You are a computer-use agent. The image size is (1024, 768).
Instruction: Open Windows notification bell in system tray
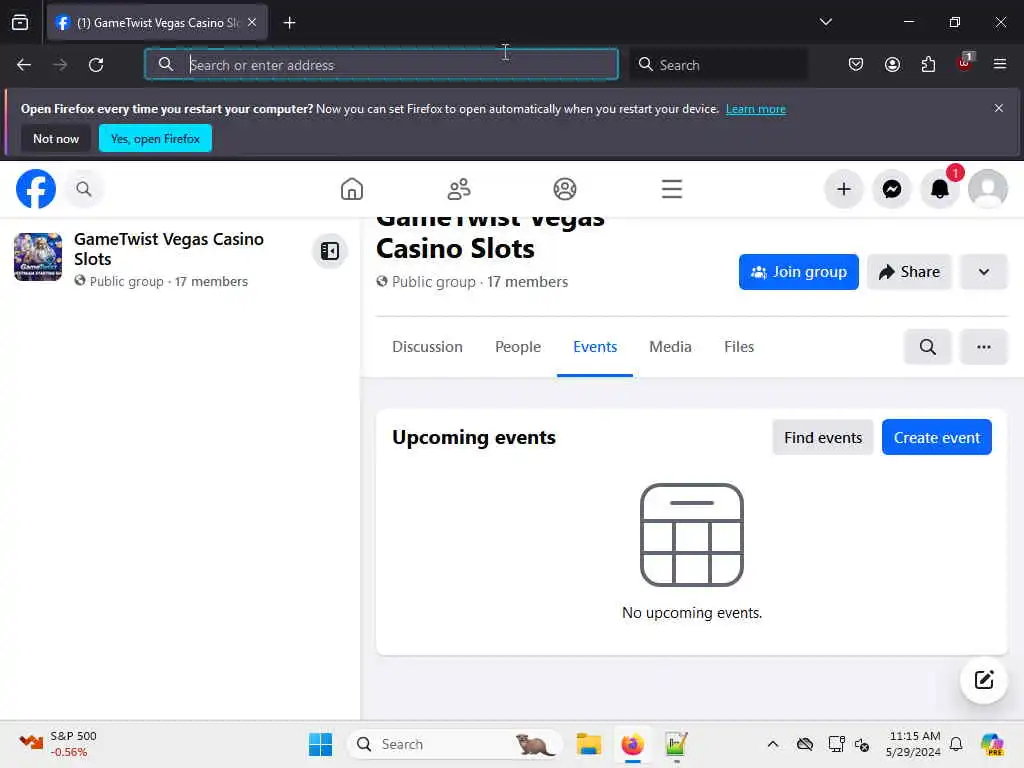(x=956, y=744)
